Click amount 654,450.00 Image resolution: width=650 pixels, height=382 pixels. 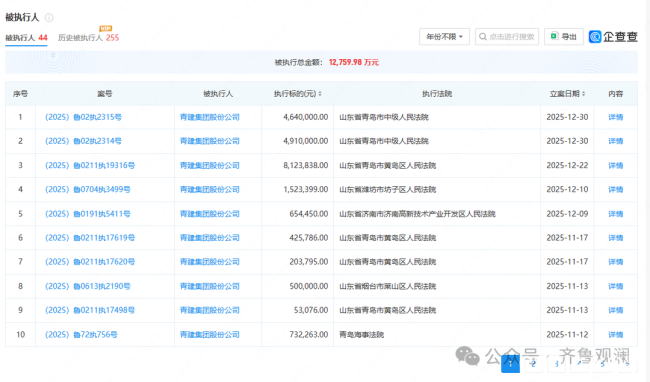click(308, 214)
